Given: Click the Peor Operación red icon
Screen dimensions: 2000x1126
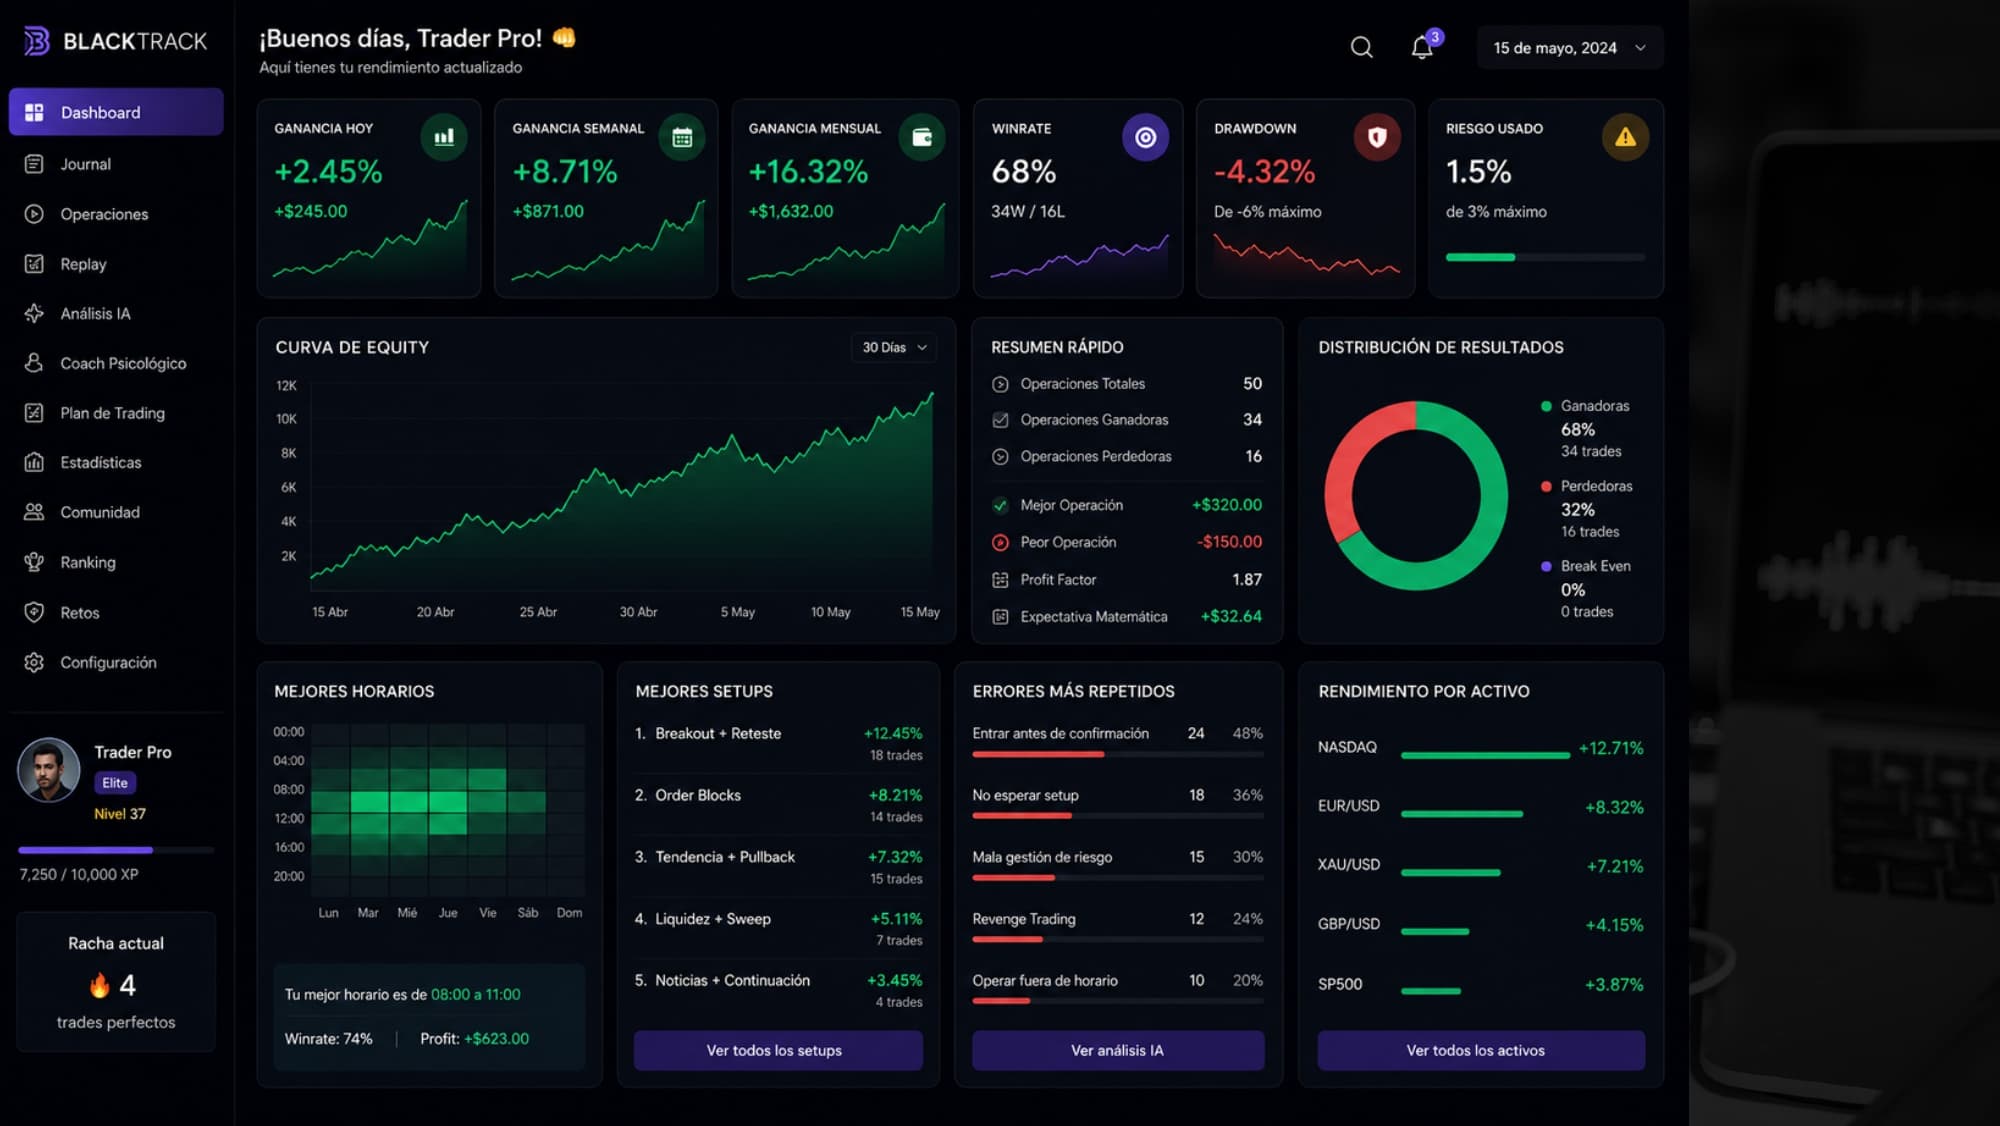Looking at the screenshot, I should pyautogui.click(x=1000, y=542).
